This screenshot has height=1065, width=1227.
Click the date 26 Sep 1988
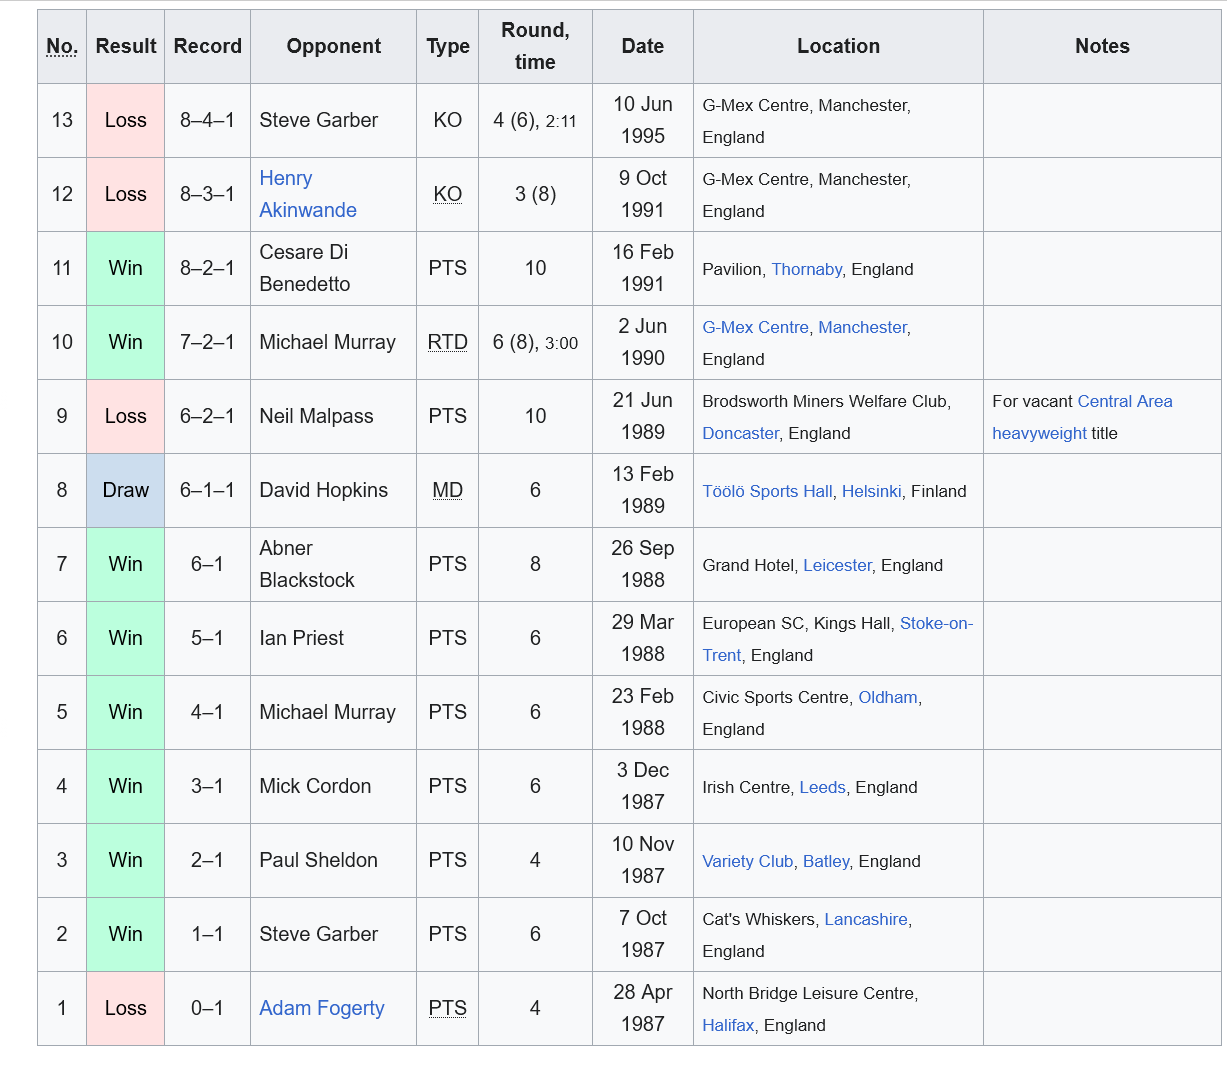[643, 564]
